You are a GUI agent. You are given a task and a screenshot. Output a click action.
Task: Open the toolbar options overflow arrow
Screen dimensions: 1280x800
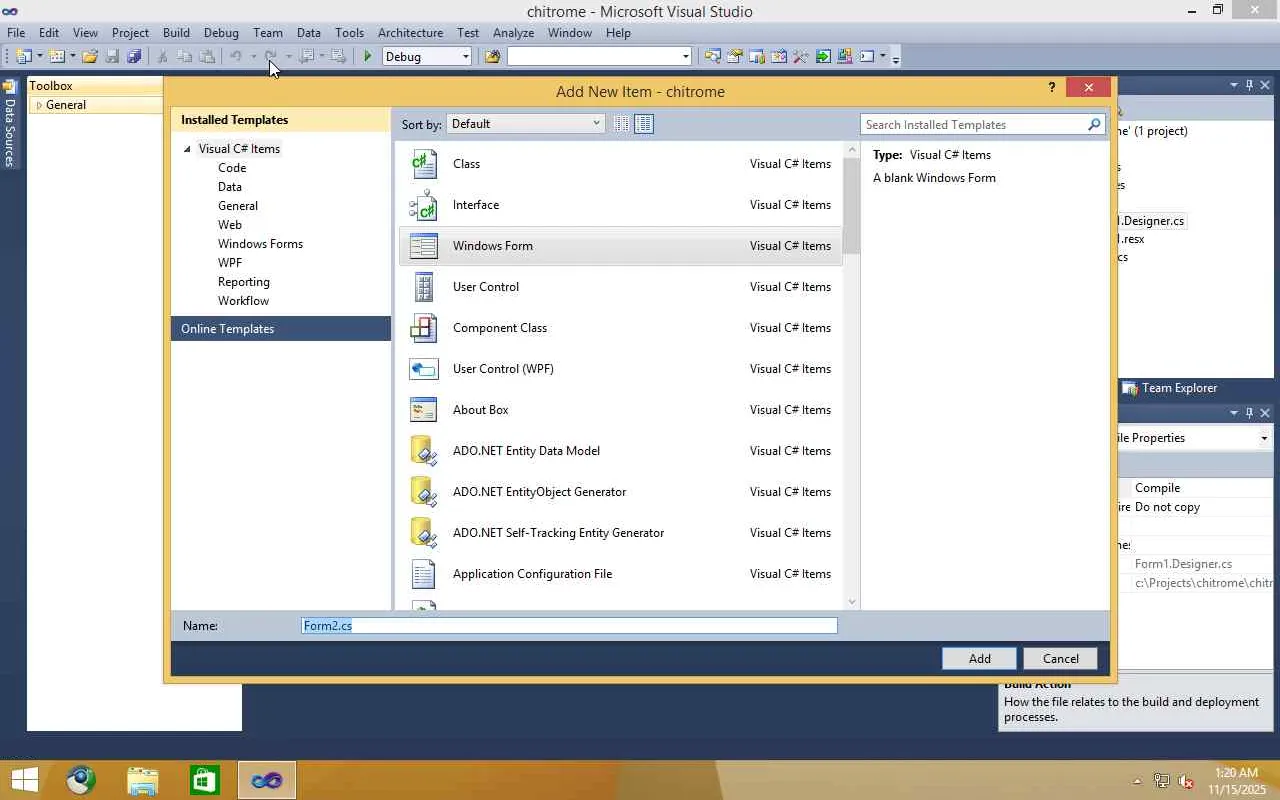click(896, 58)
